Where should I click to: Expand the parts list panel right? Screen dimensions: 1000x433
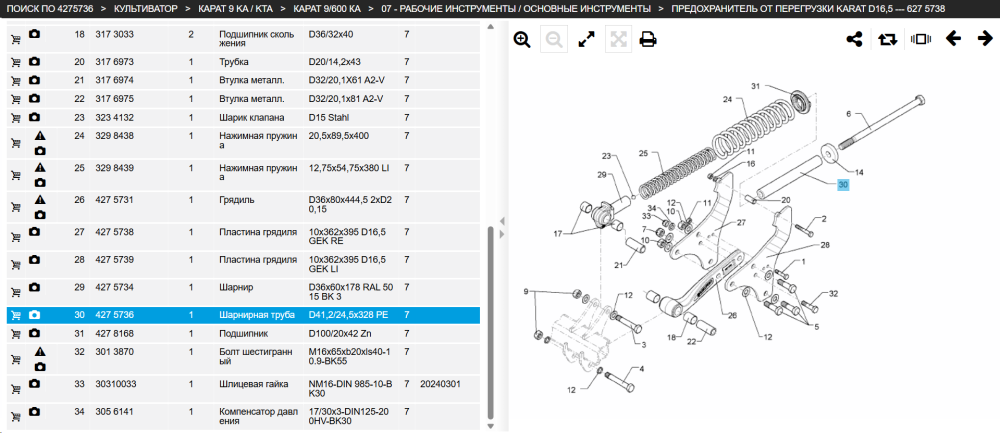[502, 233]
